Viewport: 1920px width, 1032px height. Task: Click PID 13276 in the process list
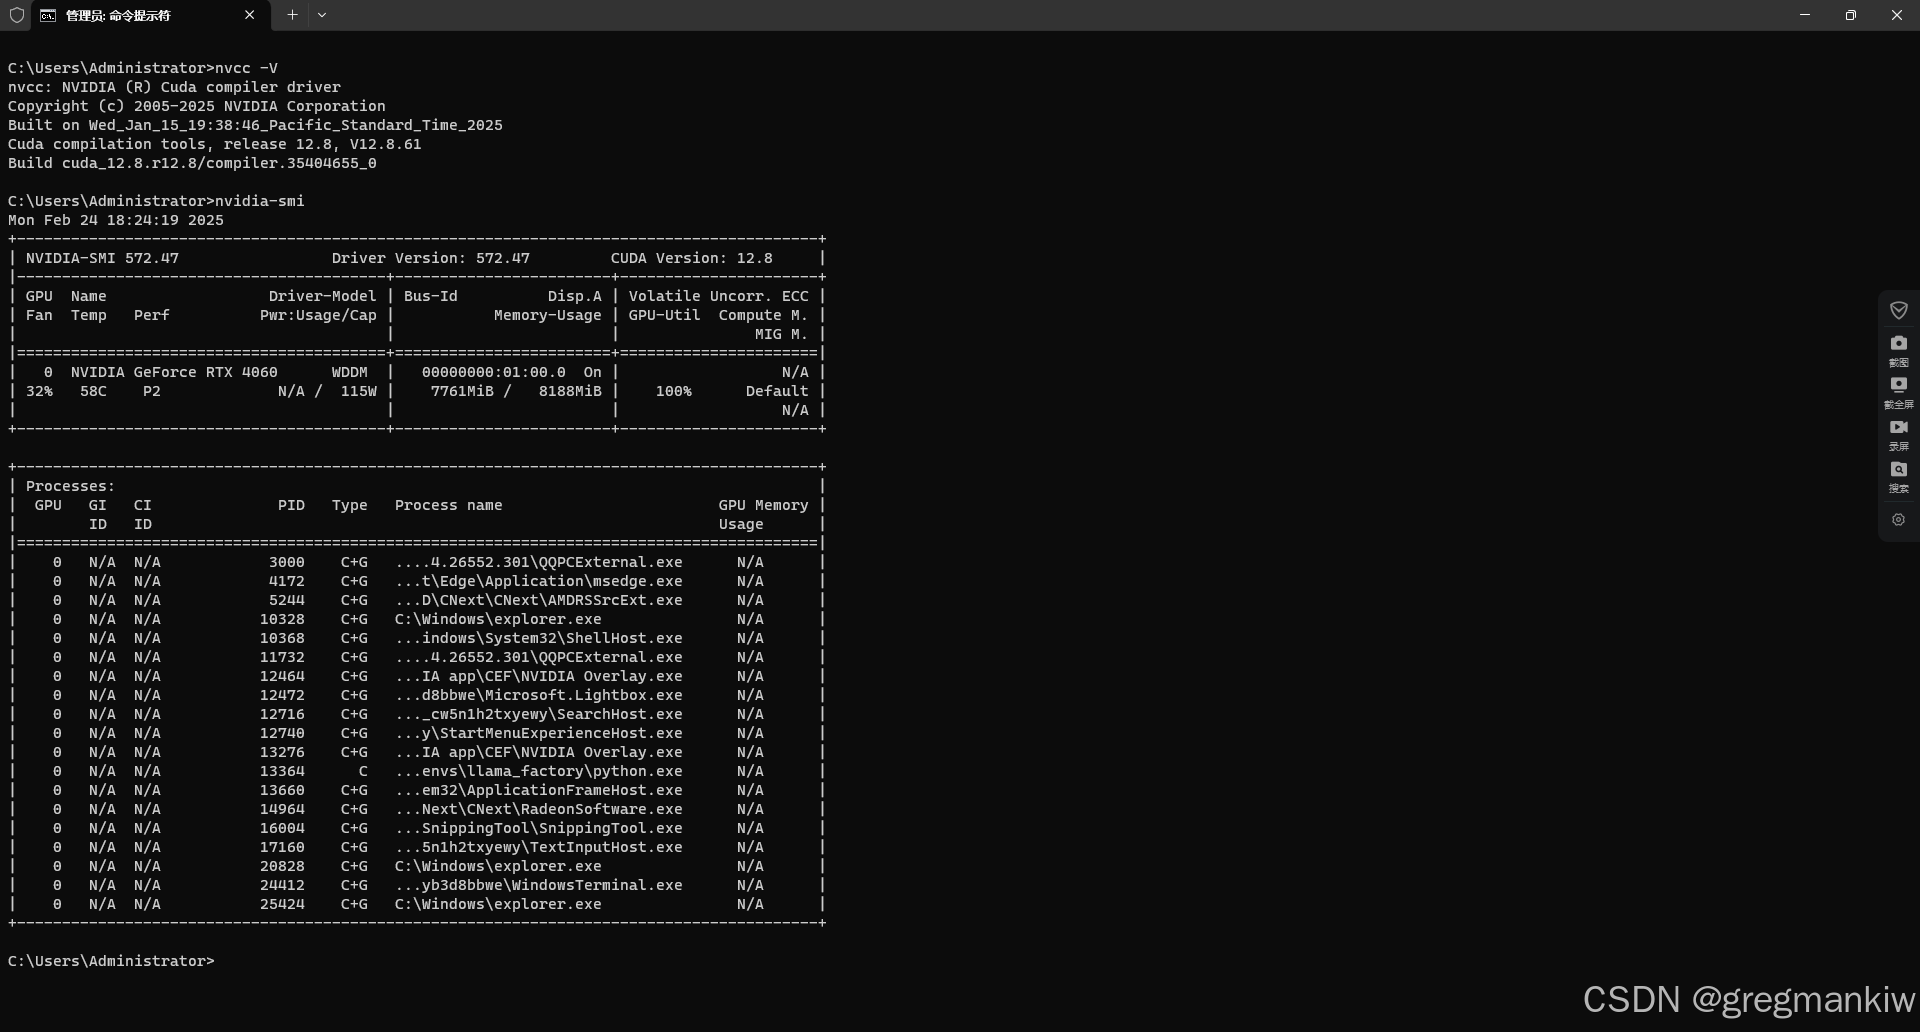pos(282,752)
